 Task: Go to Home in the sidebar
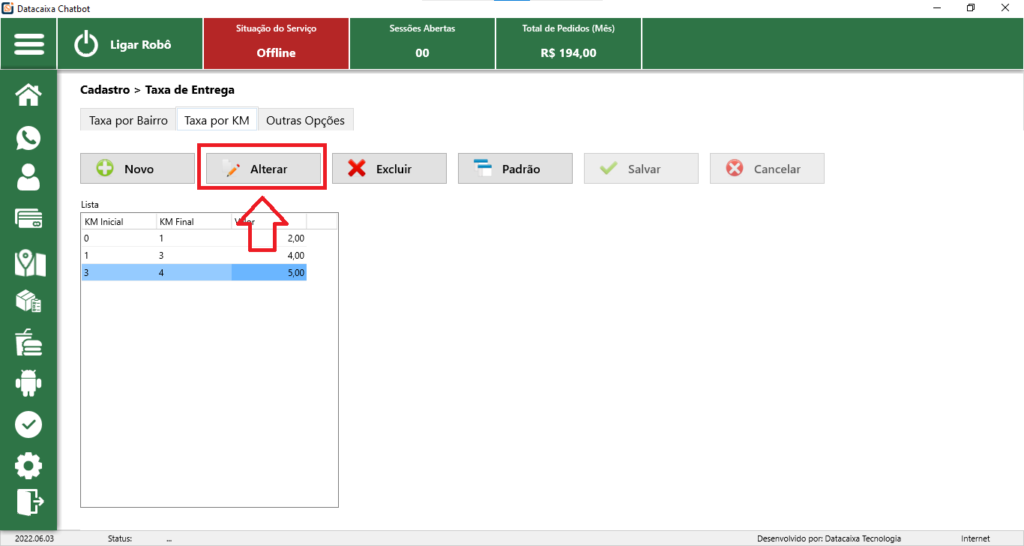pos(29,95)
